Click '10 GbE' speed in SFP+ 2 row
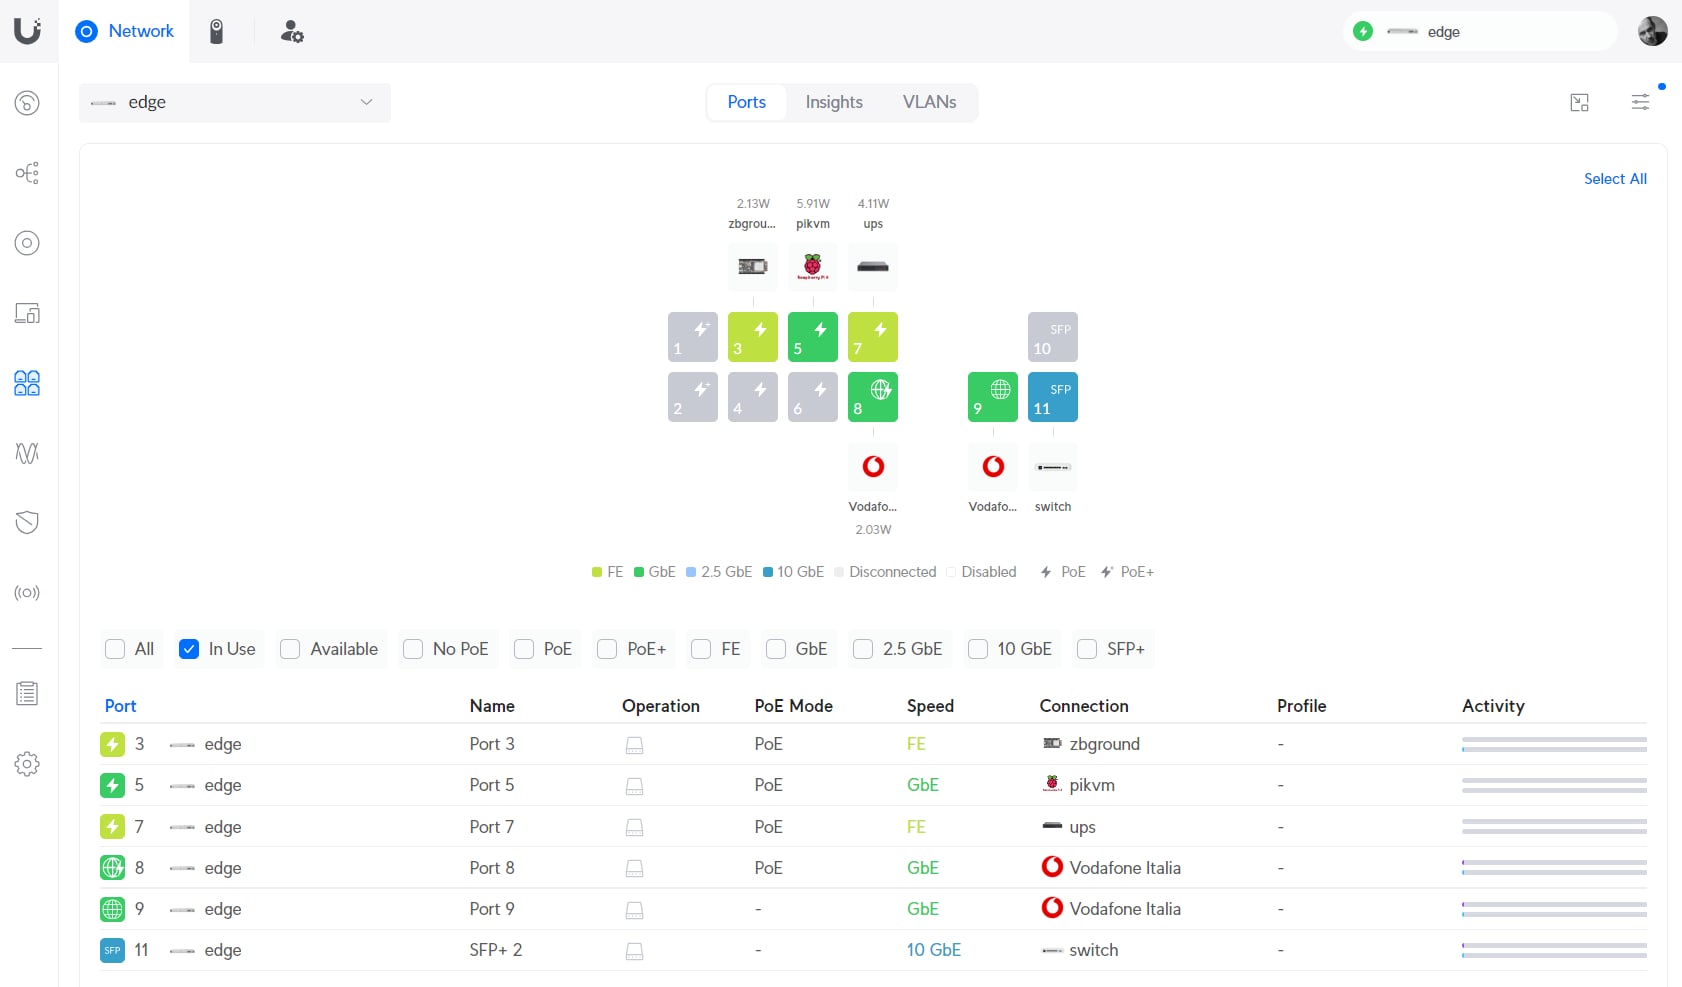This screenshot has width=1682, height=987. pos(934,950)
